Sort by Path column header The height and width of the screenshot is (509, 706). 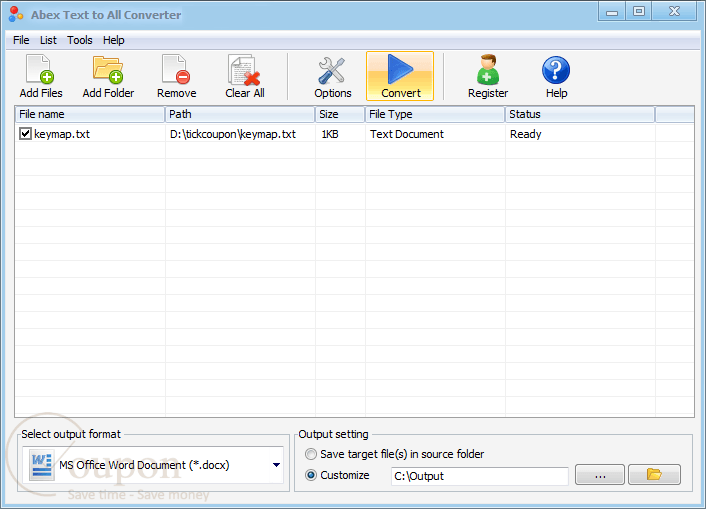240,114
